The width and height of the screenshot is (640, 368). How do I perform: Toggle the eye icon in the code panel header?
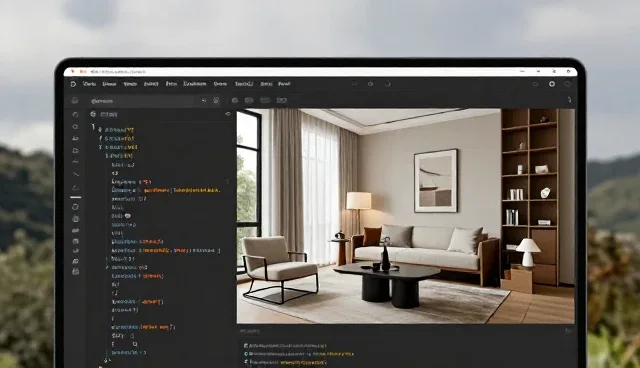point(228,114)
